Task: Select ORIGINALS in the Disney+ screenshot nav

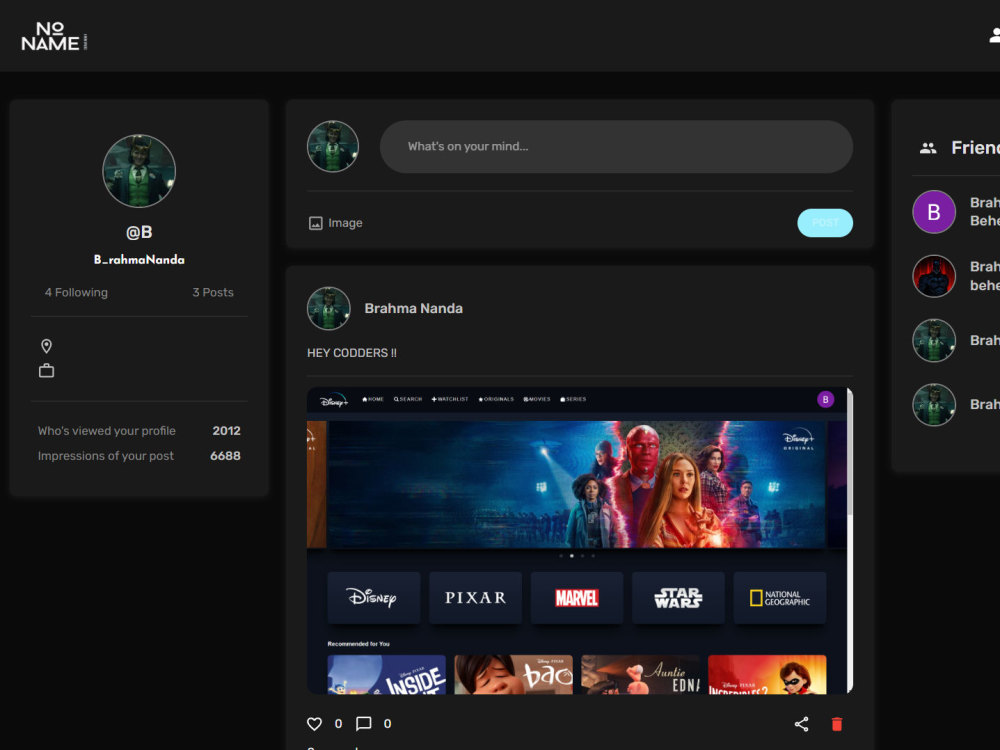Action: click(496, 399)
